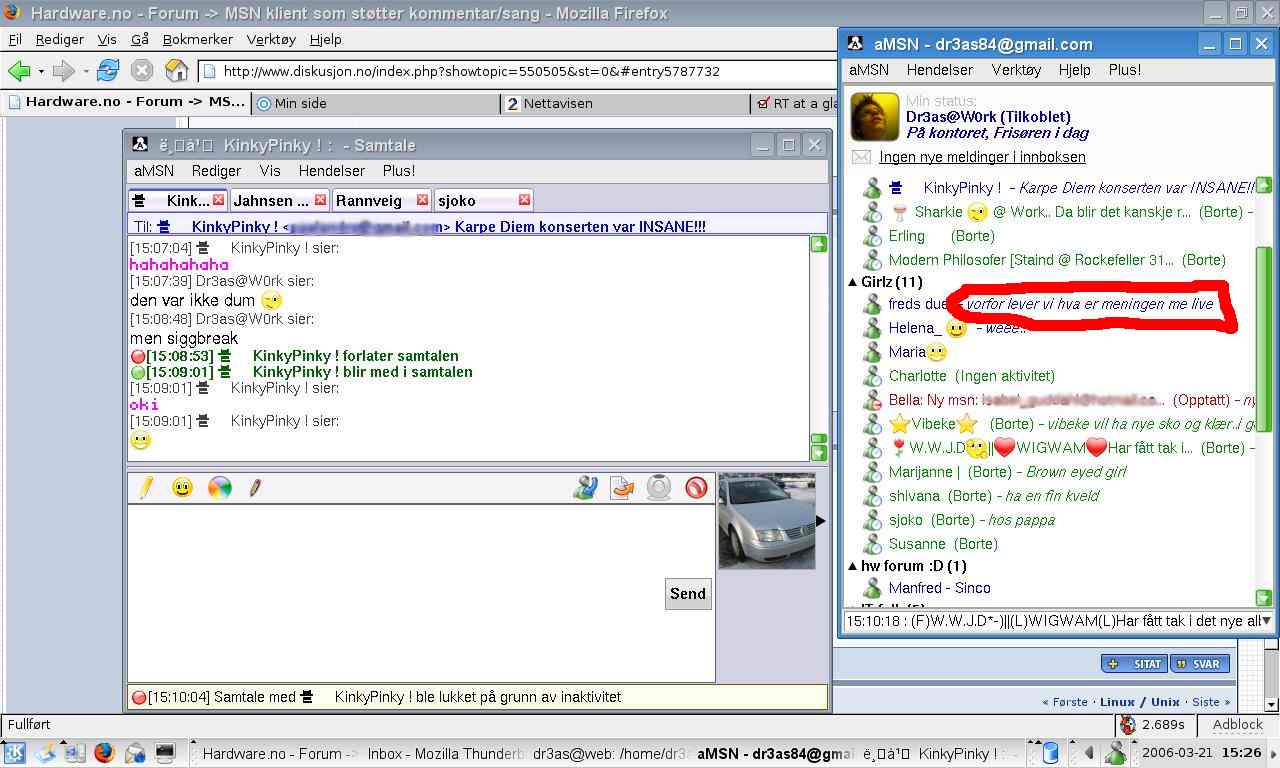Close the KinkyPinky chat tab
Viewport: 1280px width, 768px height.
(x=218, y=200)
